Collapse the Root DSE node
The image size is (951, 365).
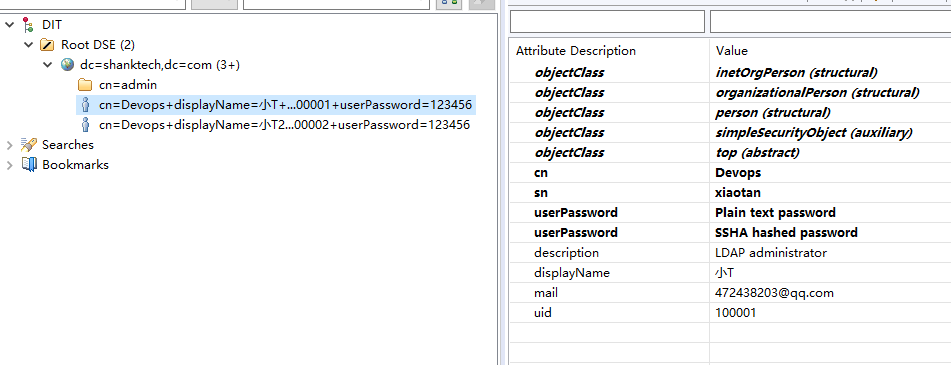pyautogui.click(x=29, y=45)
